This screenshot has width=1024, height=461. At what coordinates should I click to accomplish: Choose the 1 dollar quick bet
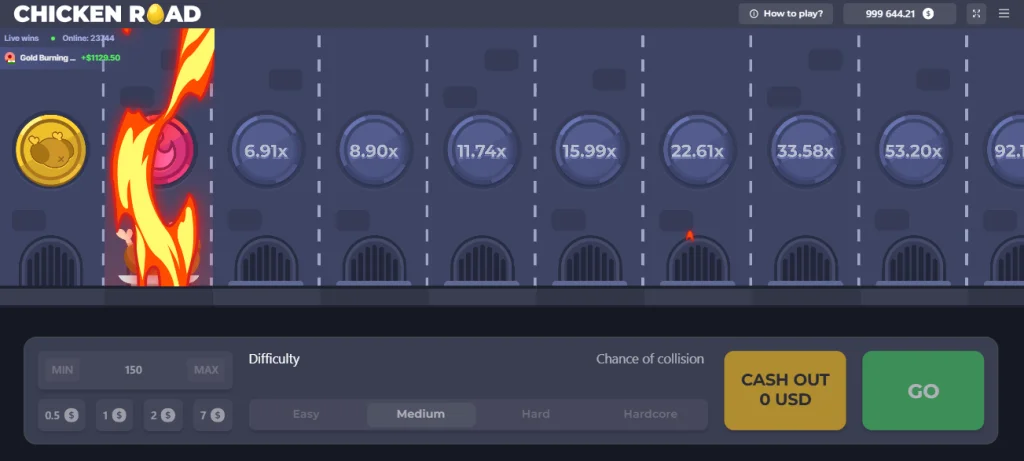click(x=114, y=415)
